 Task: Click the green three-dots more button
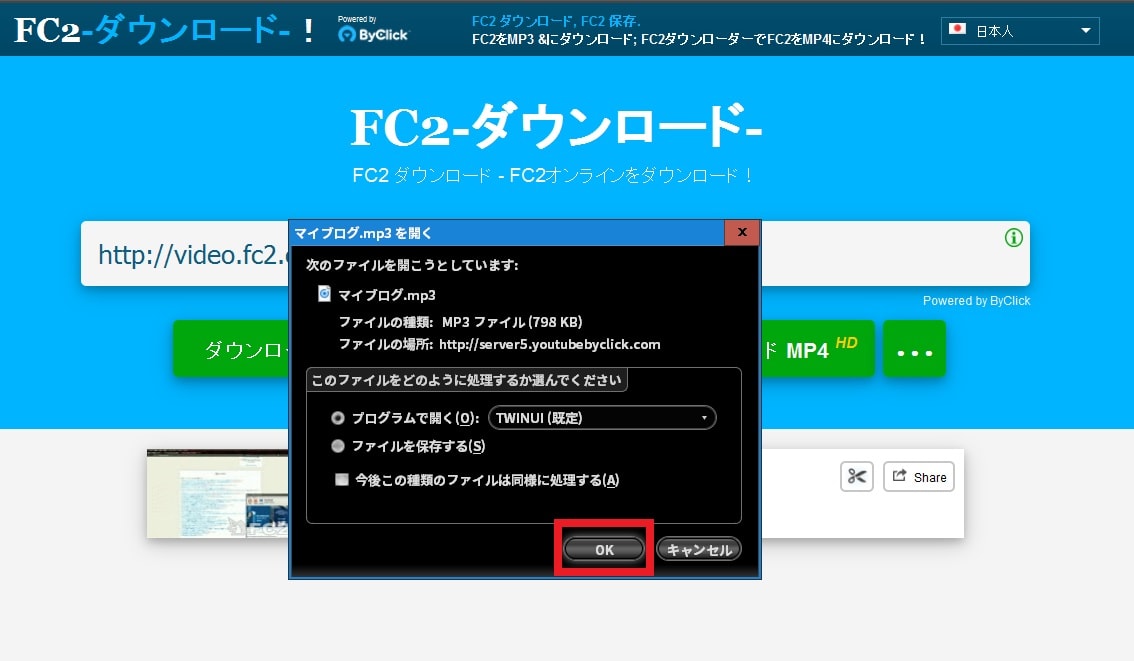[914, 349]
